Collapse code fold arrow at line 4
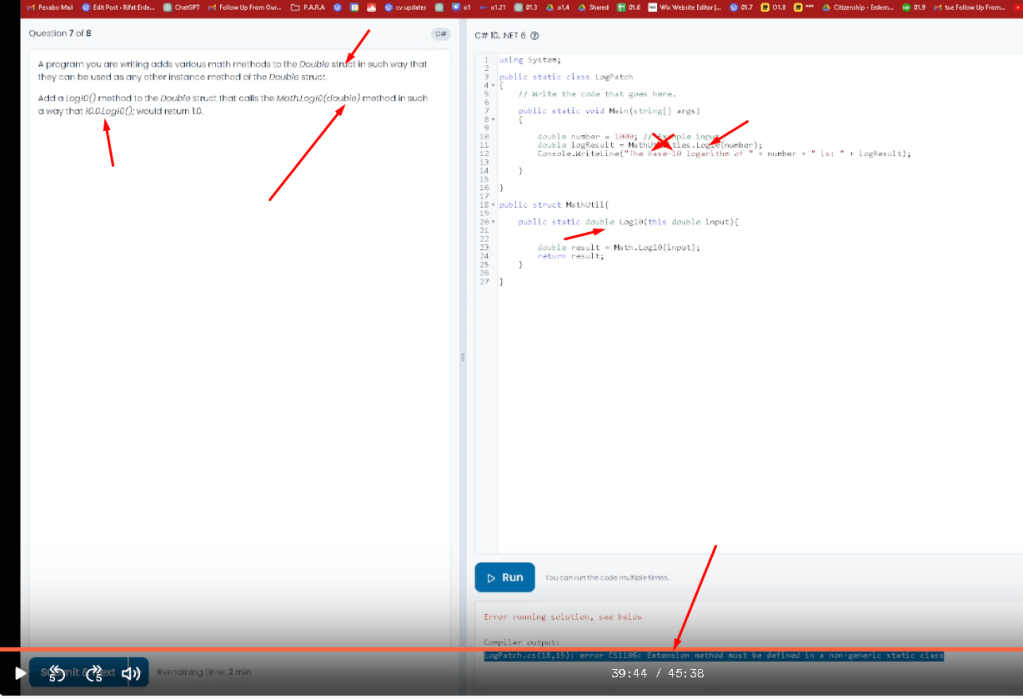 tap(493, 85)
